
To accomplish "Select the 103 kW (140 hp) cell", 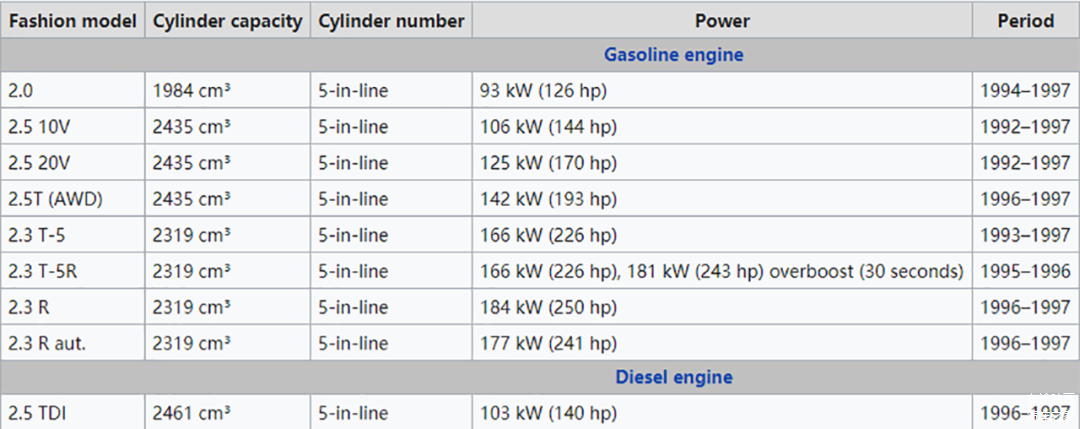I will pyautogui.click(x=548, y=412).
